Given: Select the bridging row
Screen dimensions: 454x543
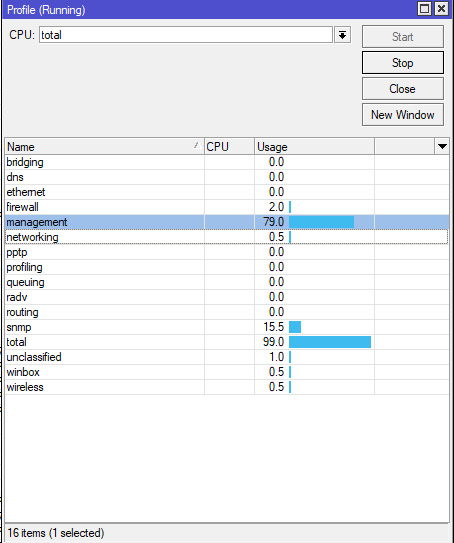Looking at the screenshot, I should (227, 162).
